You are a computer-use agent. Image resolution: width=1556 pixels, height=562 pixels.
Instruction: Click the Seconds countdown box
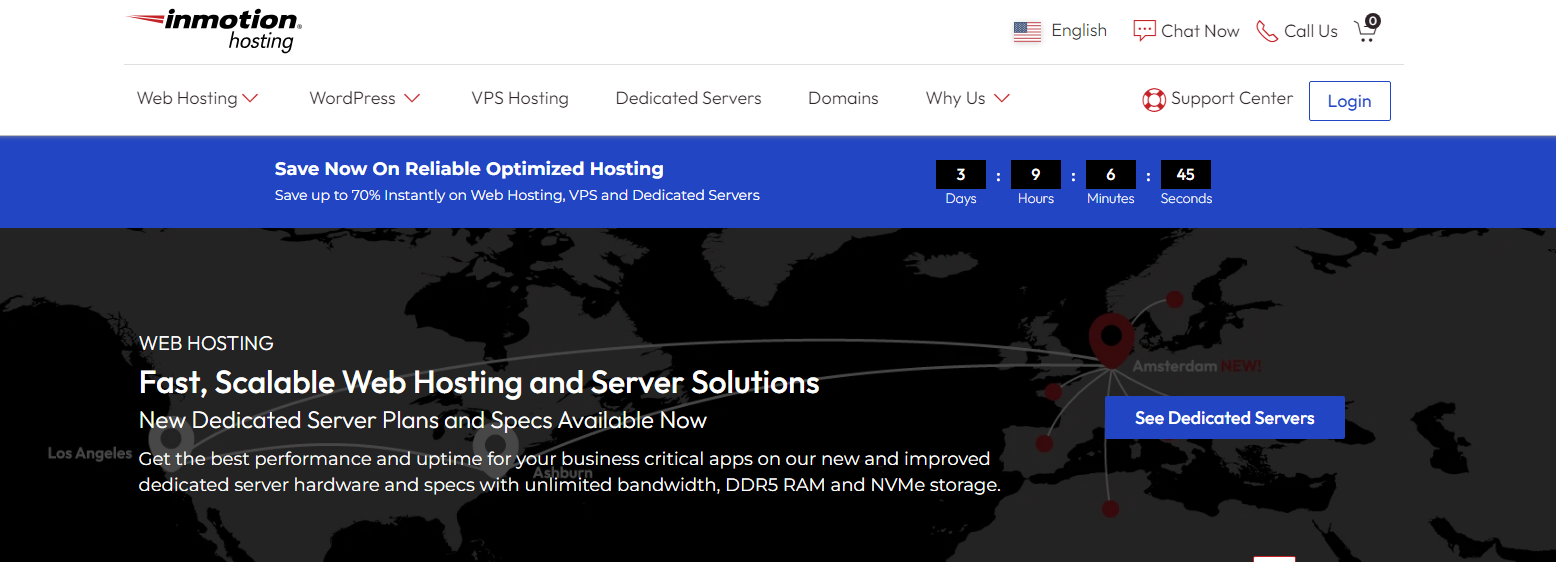pyautogui.click(x=1186, y=174)
